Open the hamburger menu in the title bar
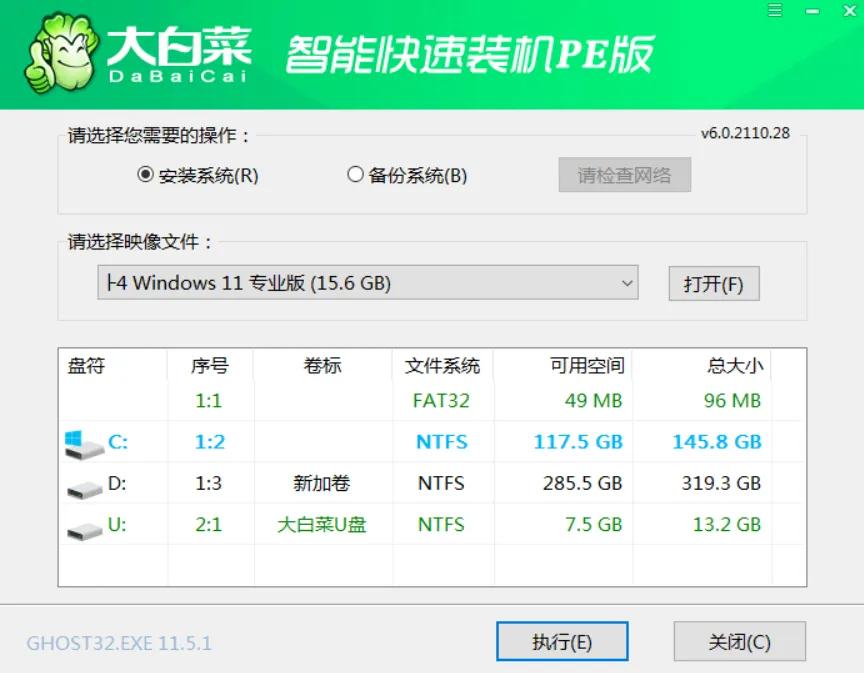The width and height of the screenshot is (864, 673). [774, 11]
